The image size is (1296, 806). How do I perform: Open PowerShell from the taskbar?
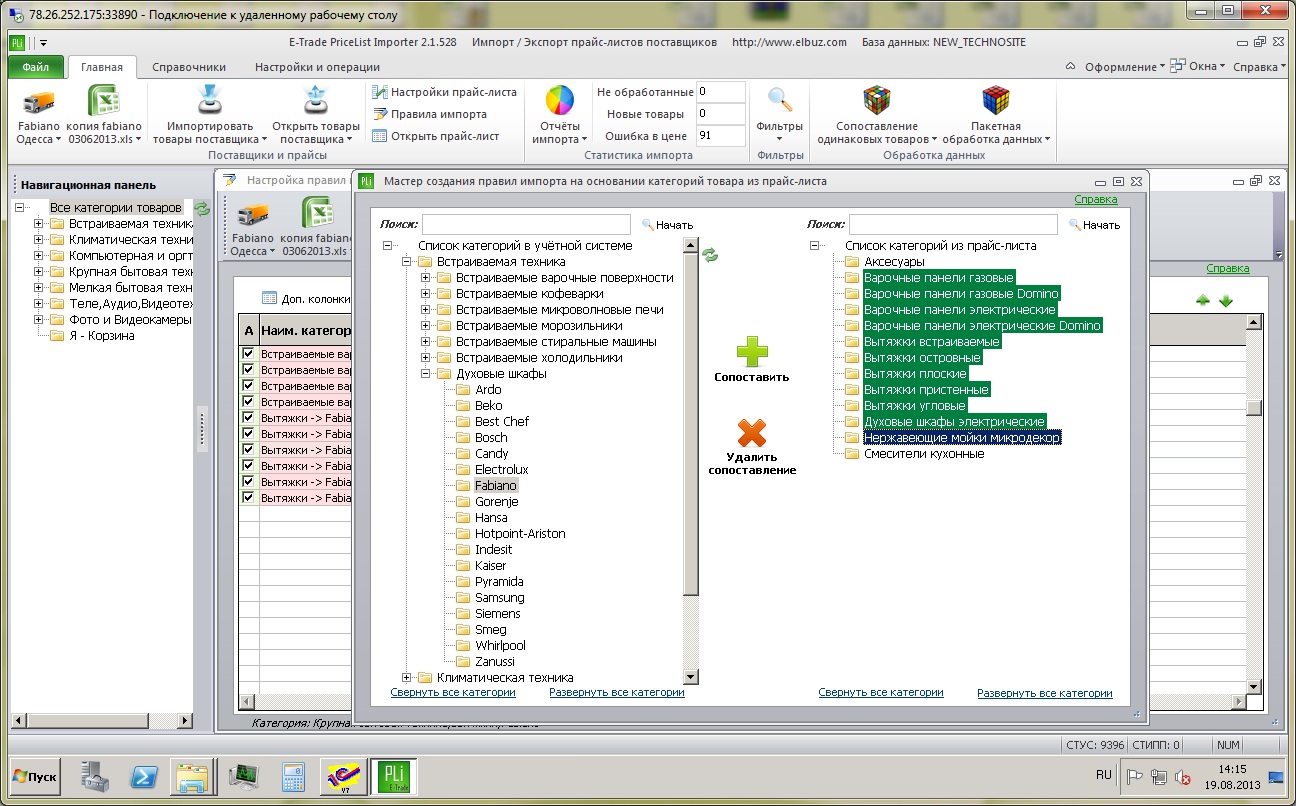coord(145,776)
